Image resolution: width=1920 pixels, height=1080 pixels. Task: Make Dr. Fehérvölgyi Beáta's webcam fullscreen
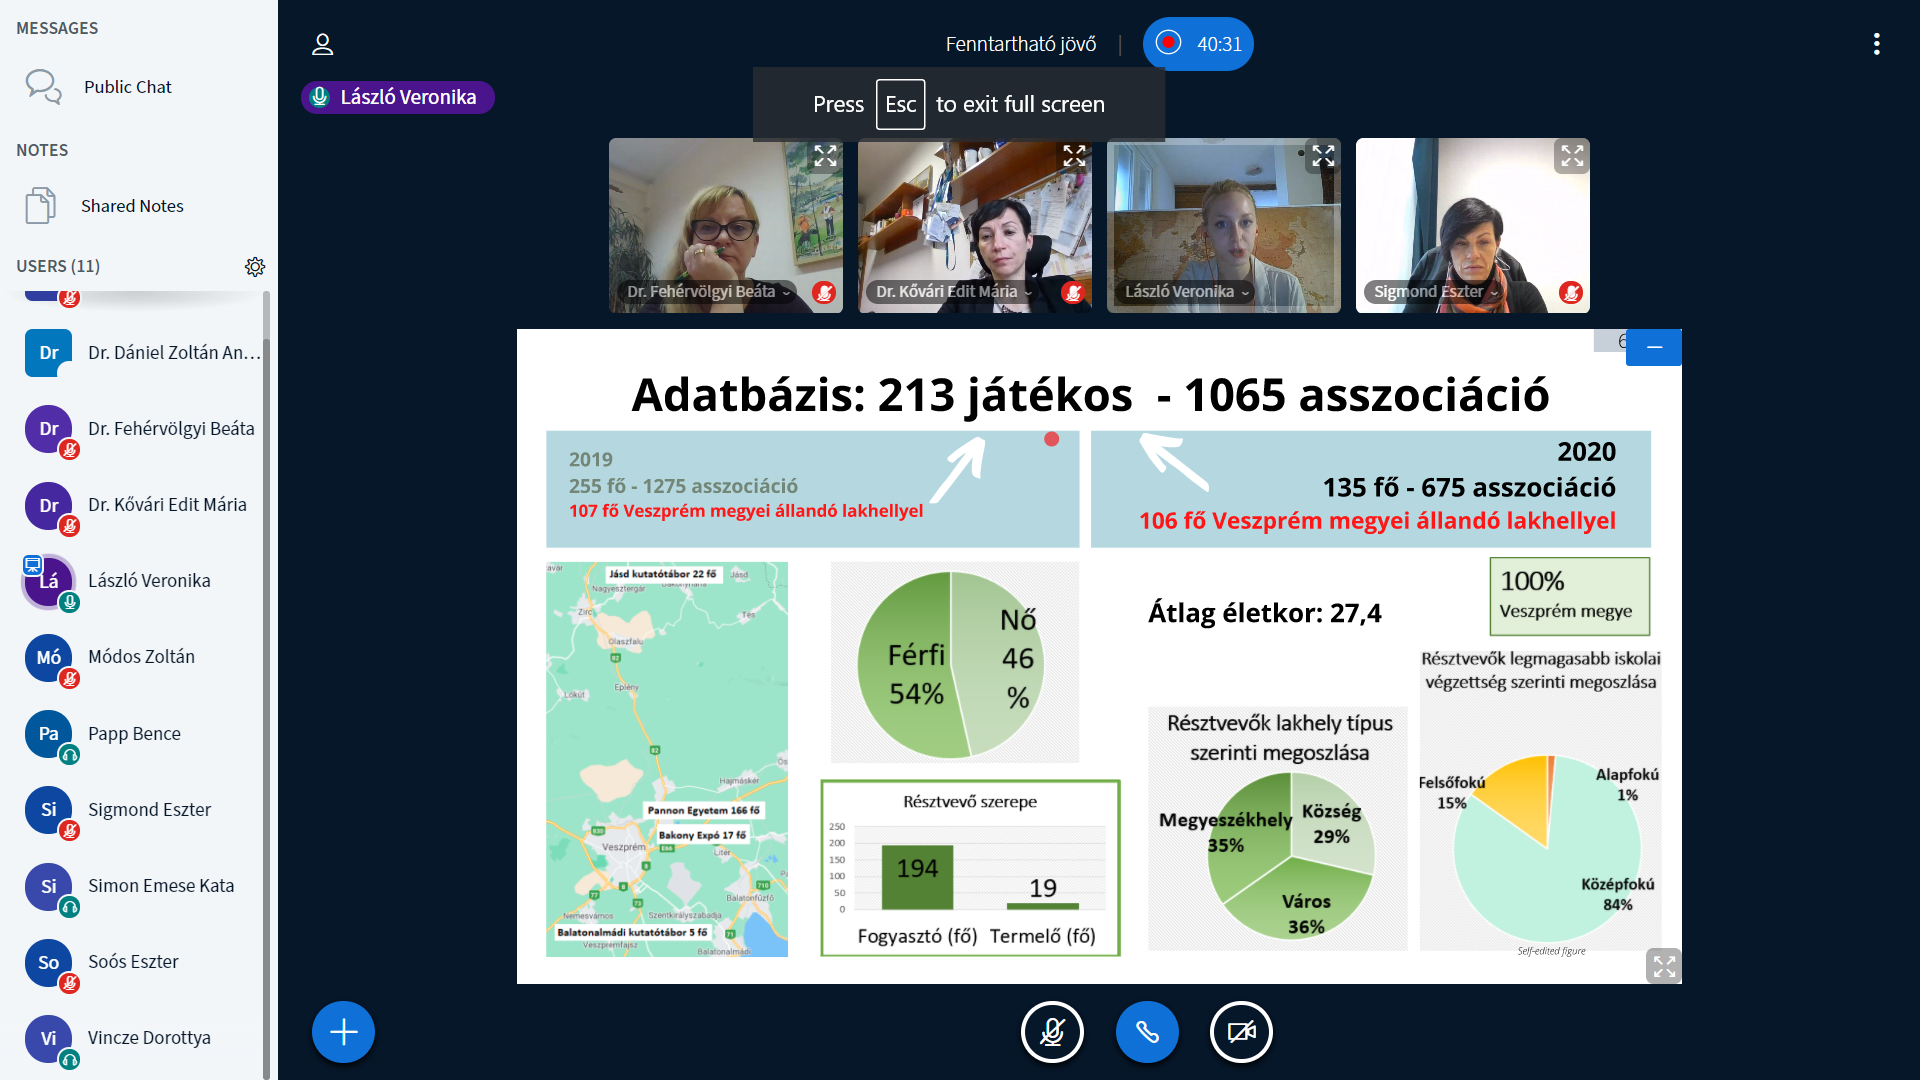[825, 156]
